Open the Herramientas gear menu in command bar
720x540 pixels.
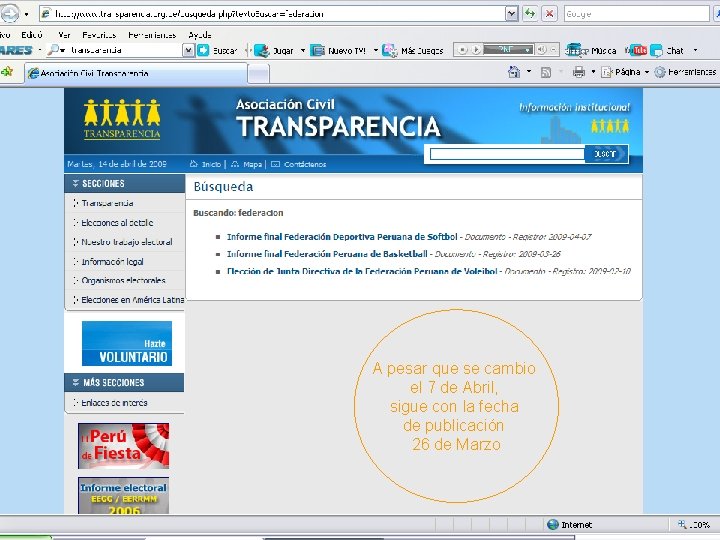[685, 72]
